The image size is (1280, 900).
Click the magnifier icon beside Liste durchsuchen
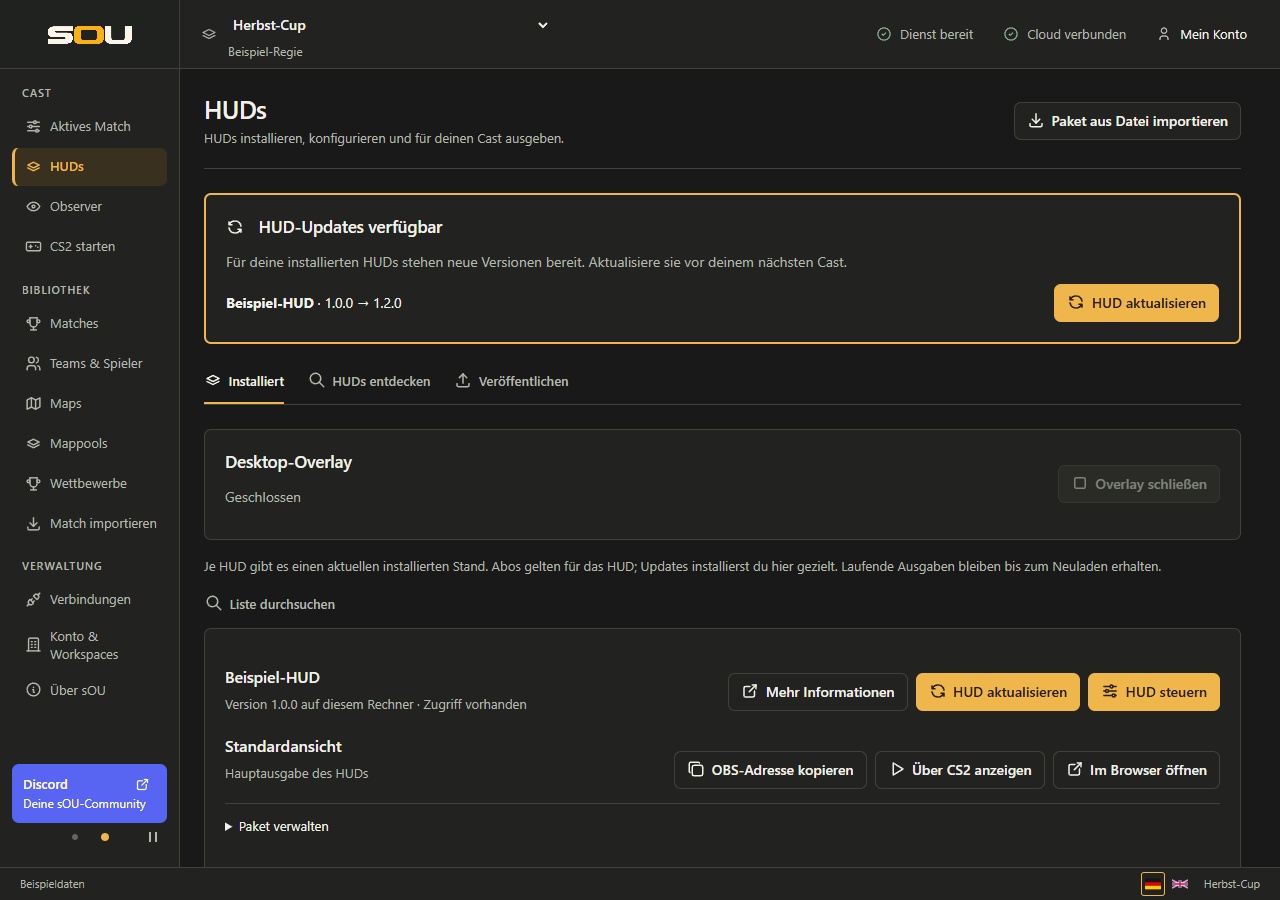(214, 604)
